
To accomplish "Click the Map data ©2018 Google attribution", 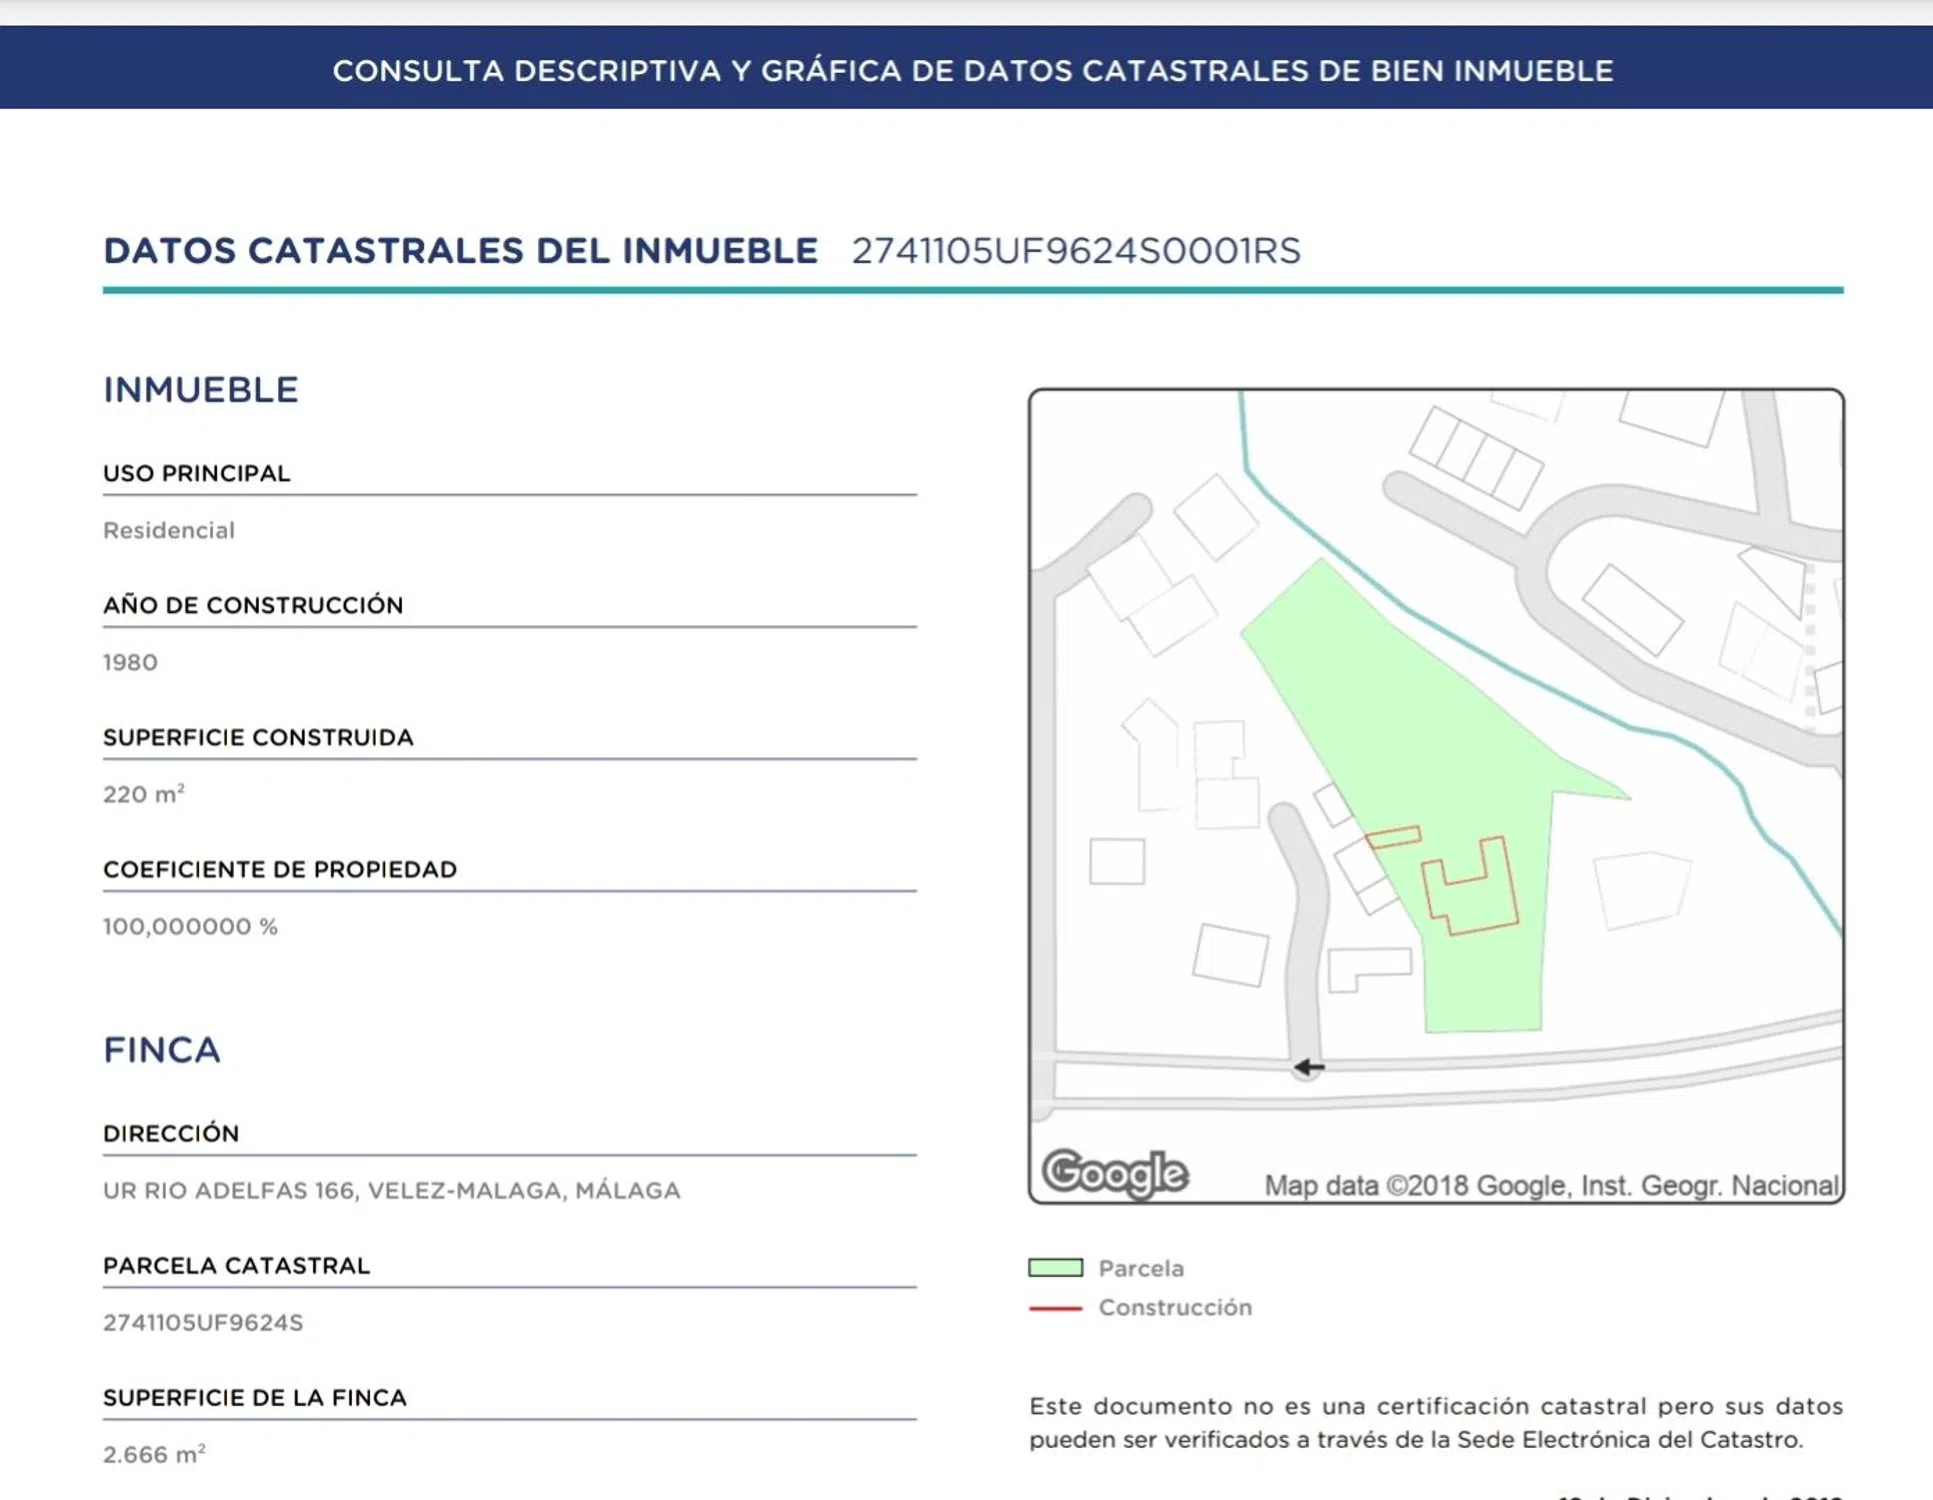I will click(1550, 1186).
